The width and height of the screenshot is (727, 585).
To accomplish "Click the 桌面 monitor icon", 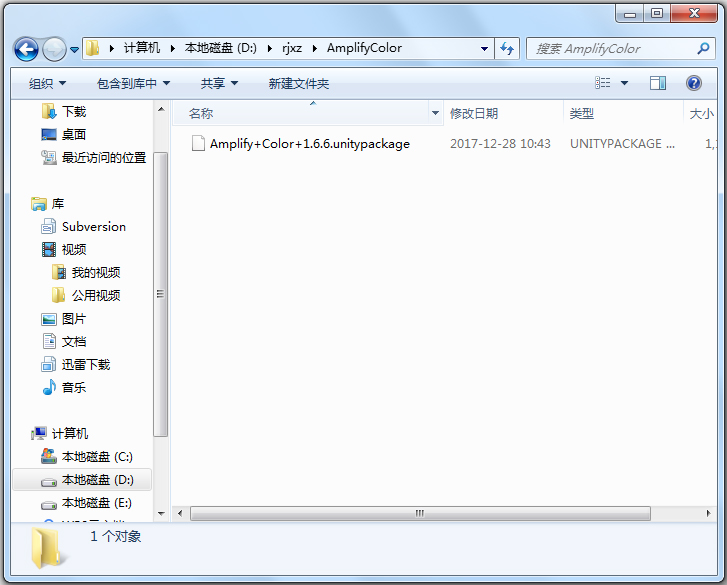I will click(x=49, y=134).
